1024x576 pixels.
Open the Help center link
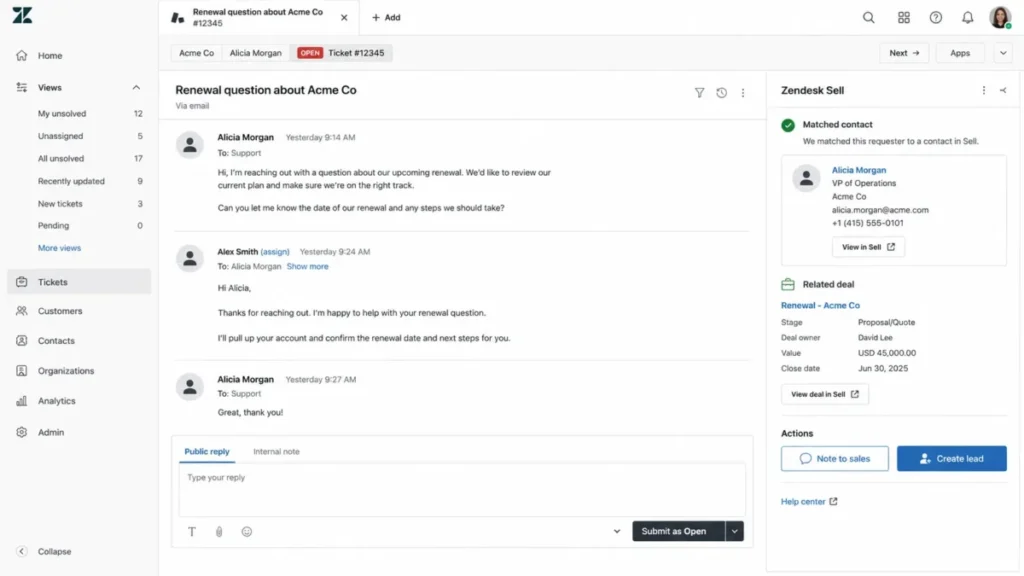click(x=809, y=502)
